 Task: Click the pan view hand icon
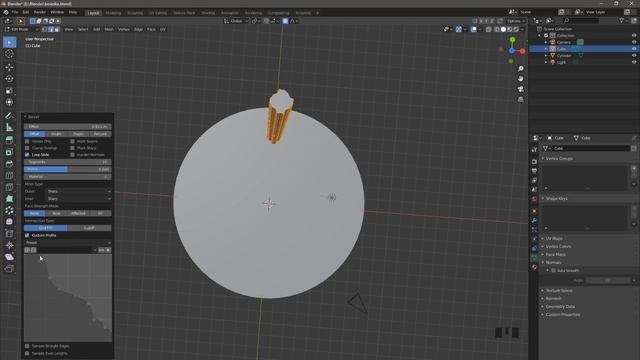(520, 79)
